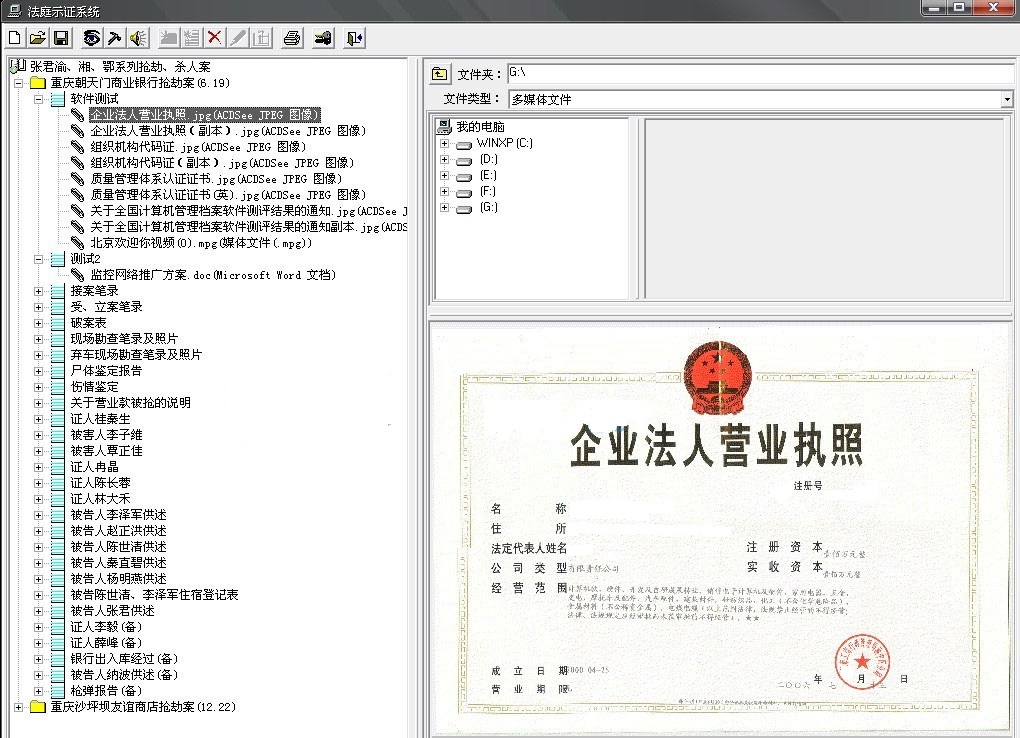Click the new document toolbar icon
Image resolution: width=1020 pixels, height=738 pixels.
click(14, 38)
